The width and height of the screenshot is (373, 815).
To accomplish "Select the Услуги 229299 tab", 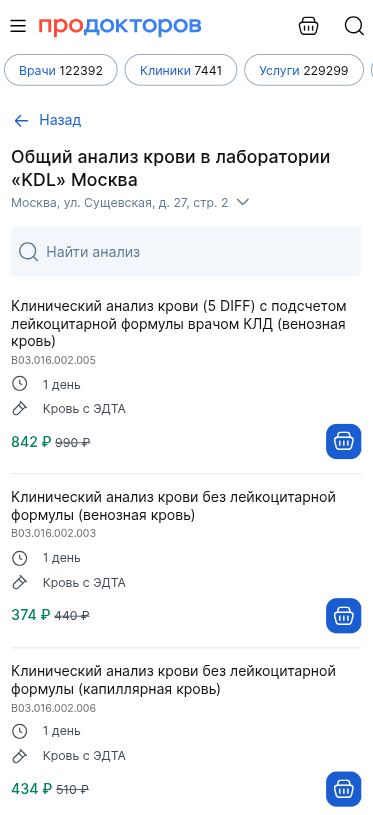I will [x=304, y=70].
